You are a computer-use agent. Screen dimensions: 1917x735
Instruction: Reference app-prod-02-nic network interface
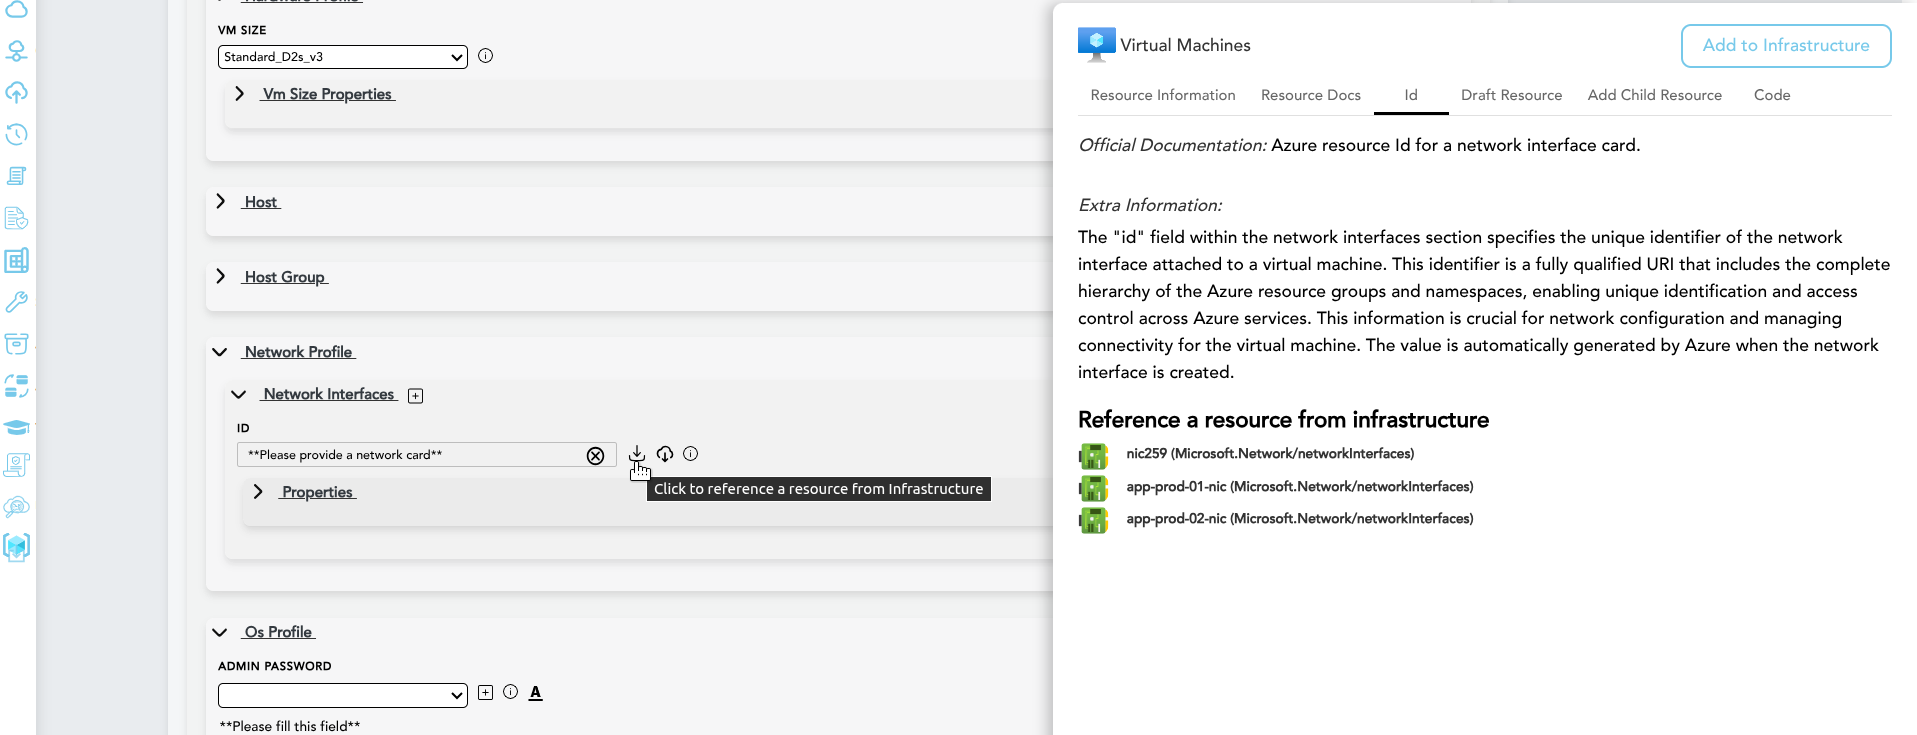pyautogui.click(x=1300, y=519)
